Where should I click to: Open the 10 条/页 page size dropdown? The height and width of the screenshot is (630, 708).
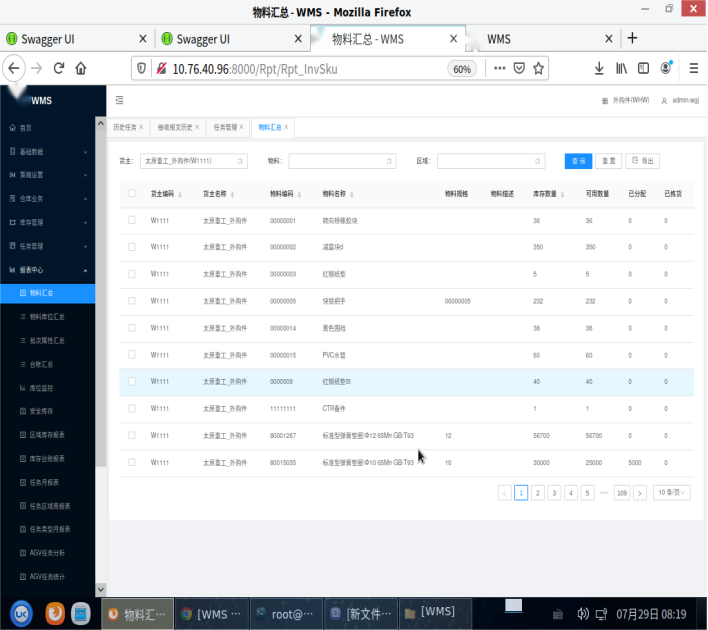click(671, 492)
